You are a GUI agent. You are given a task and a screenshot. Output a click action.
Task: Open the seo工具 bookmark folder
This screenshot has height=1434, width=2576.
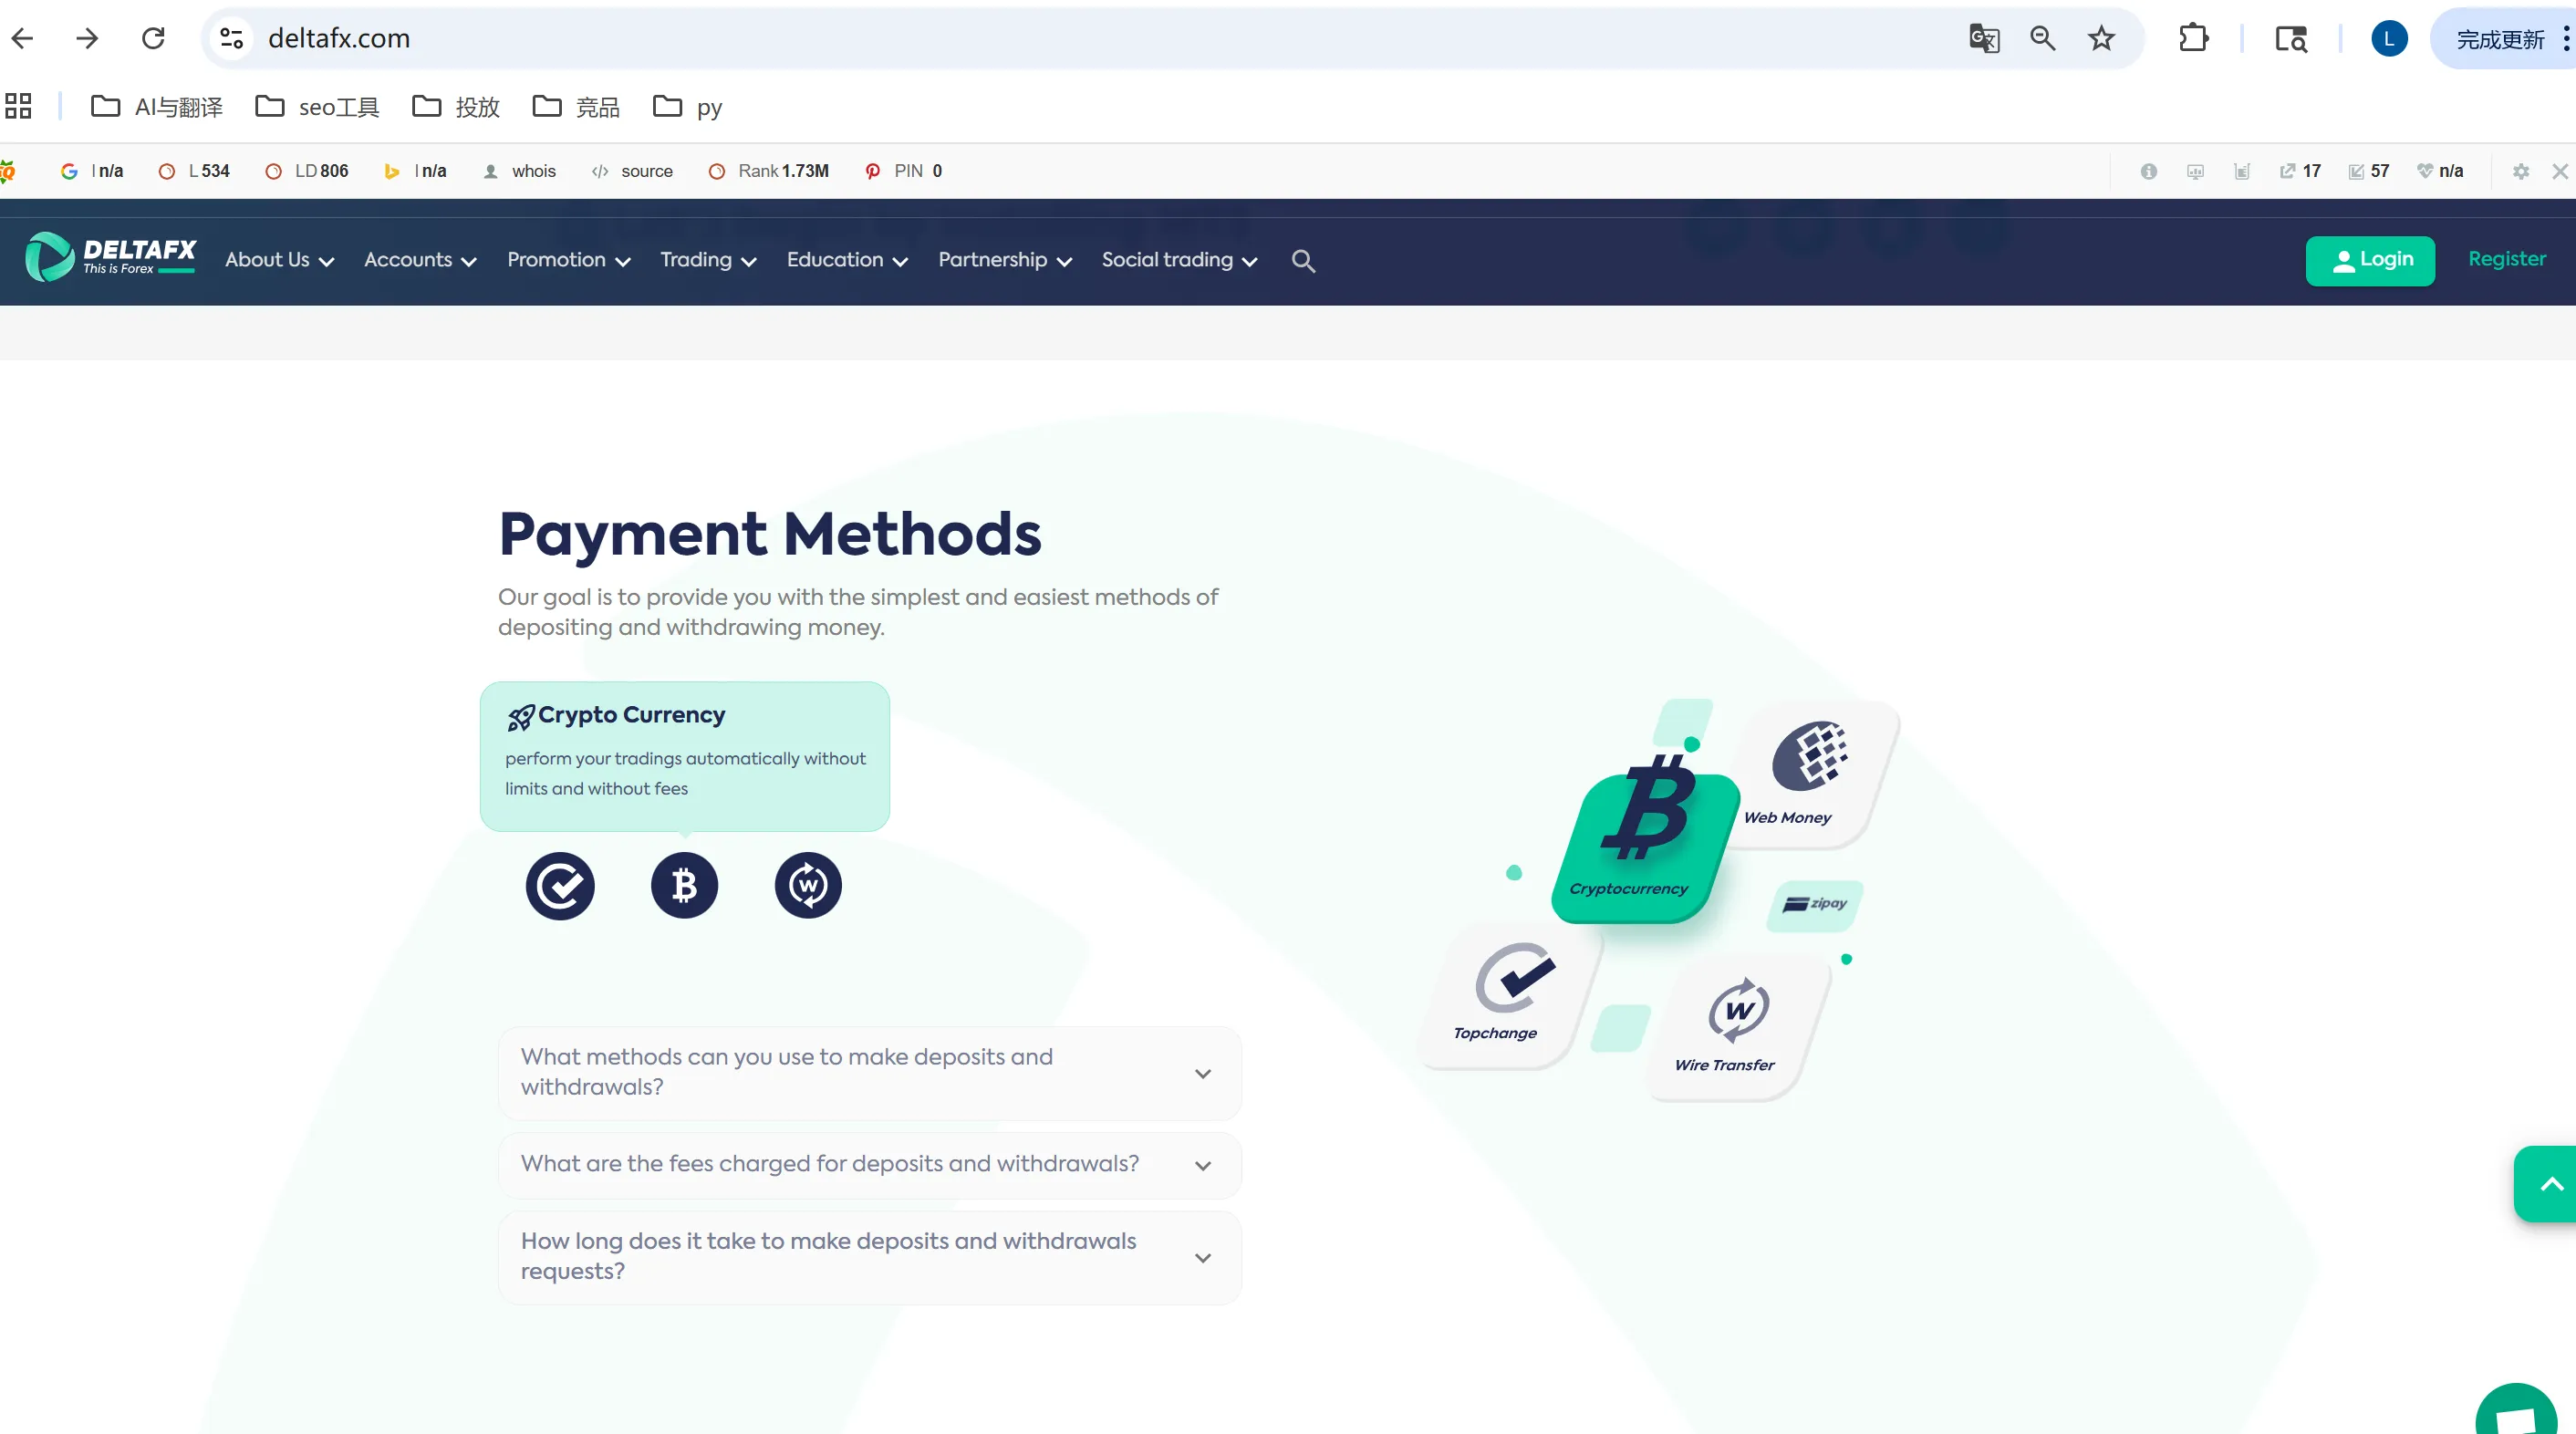[317, 106]
